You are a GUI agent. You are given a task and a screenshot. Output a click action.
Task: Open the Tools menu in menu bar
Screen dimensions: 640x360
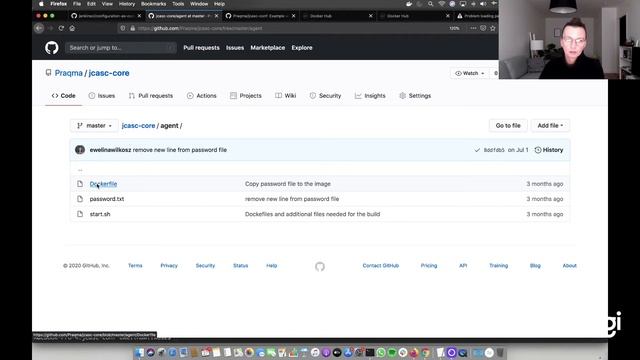178,4
